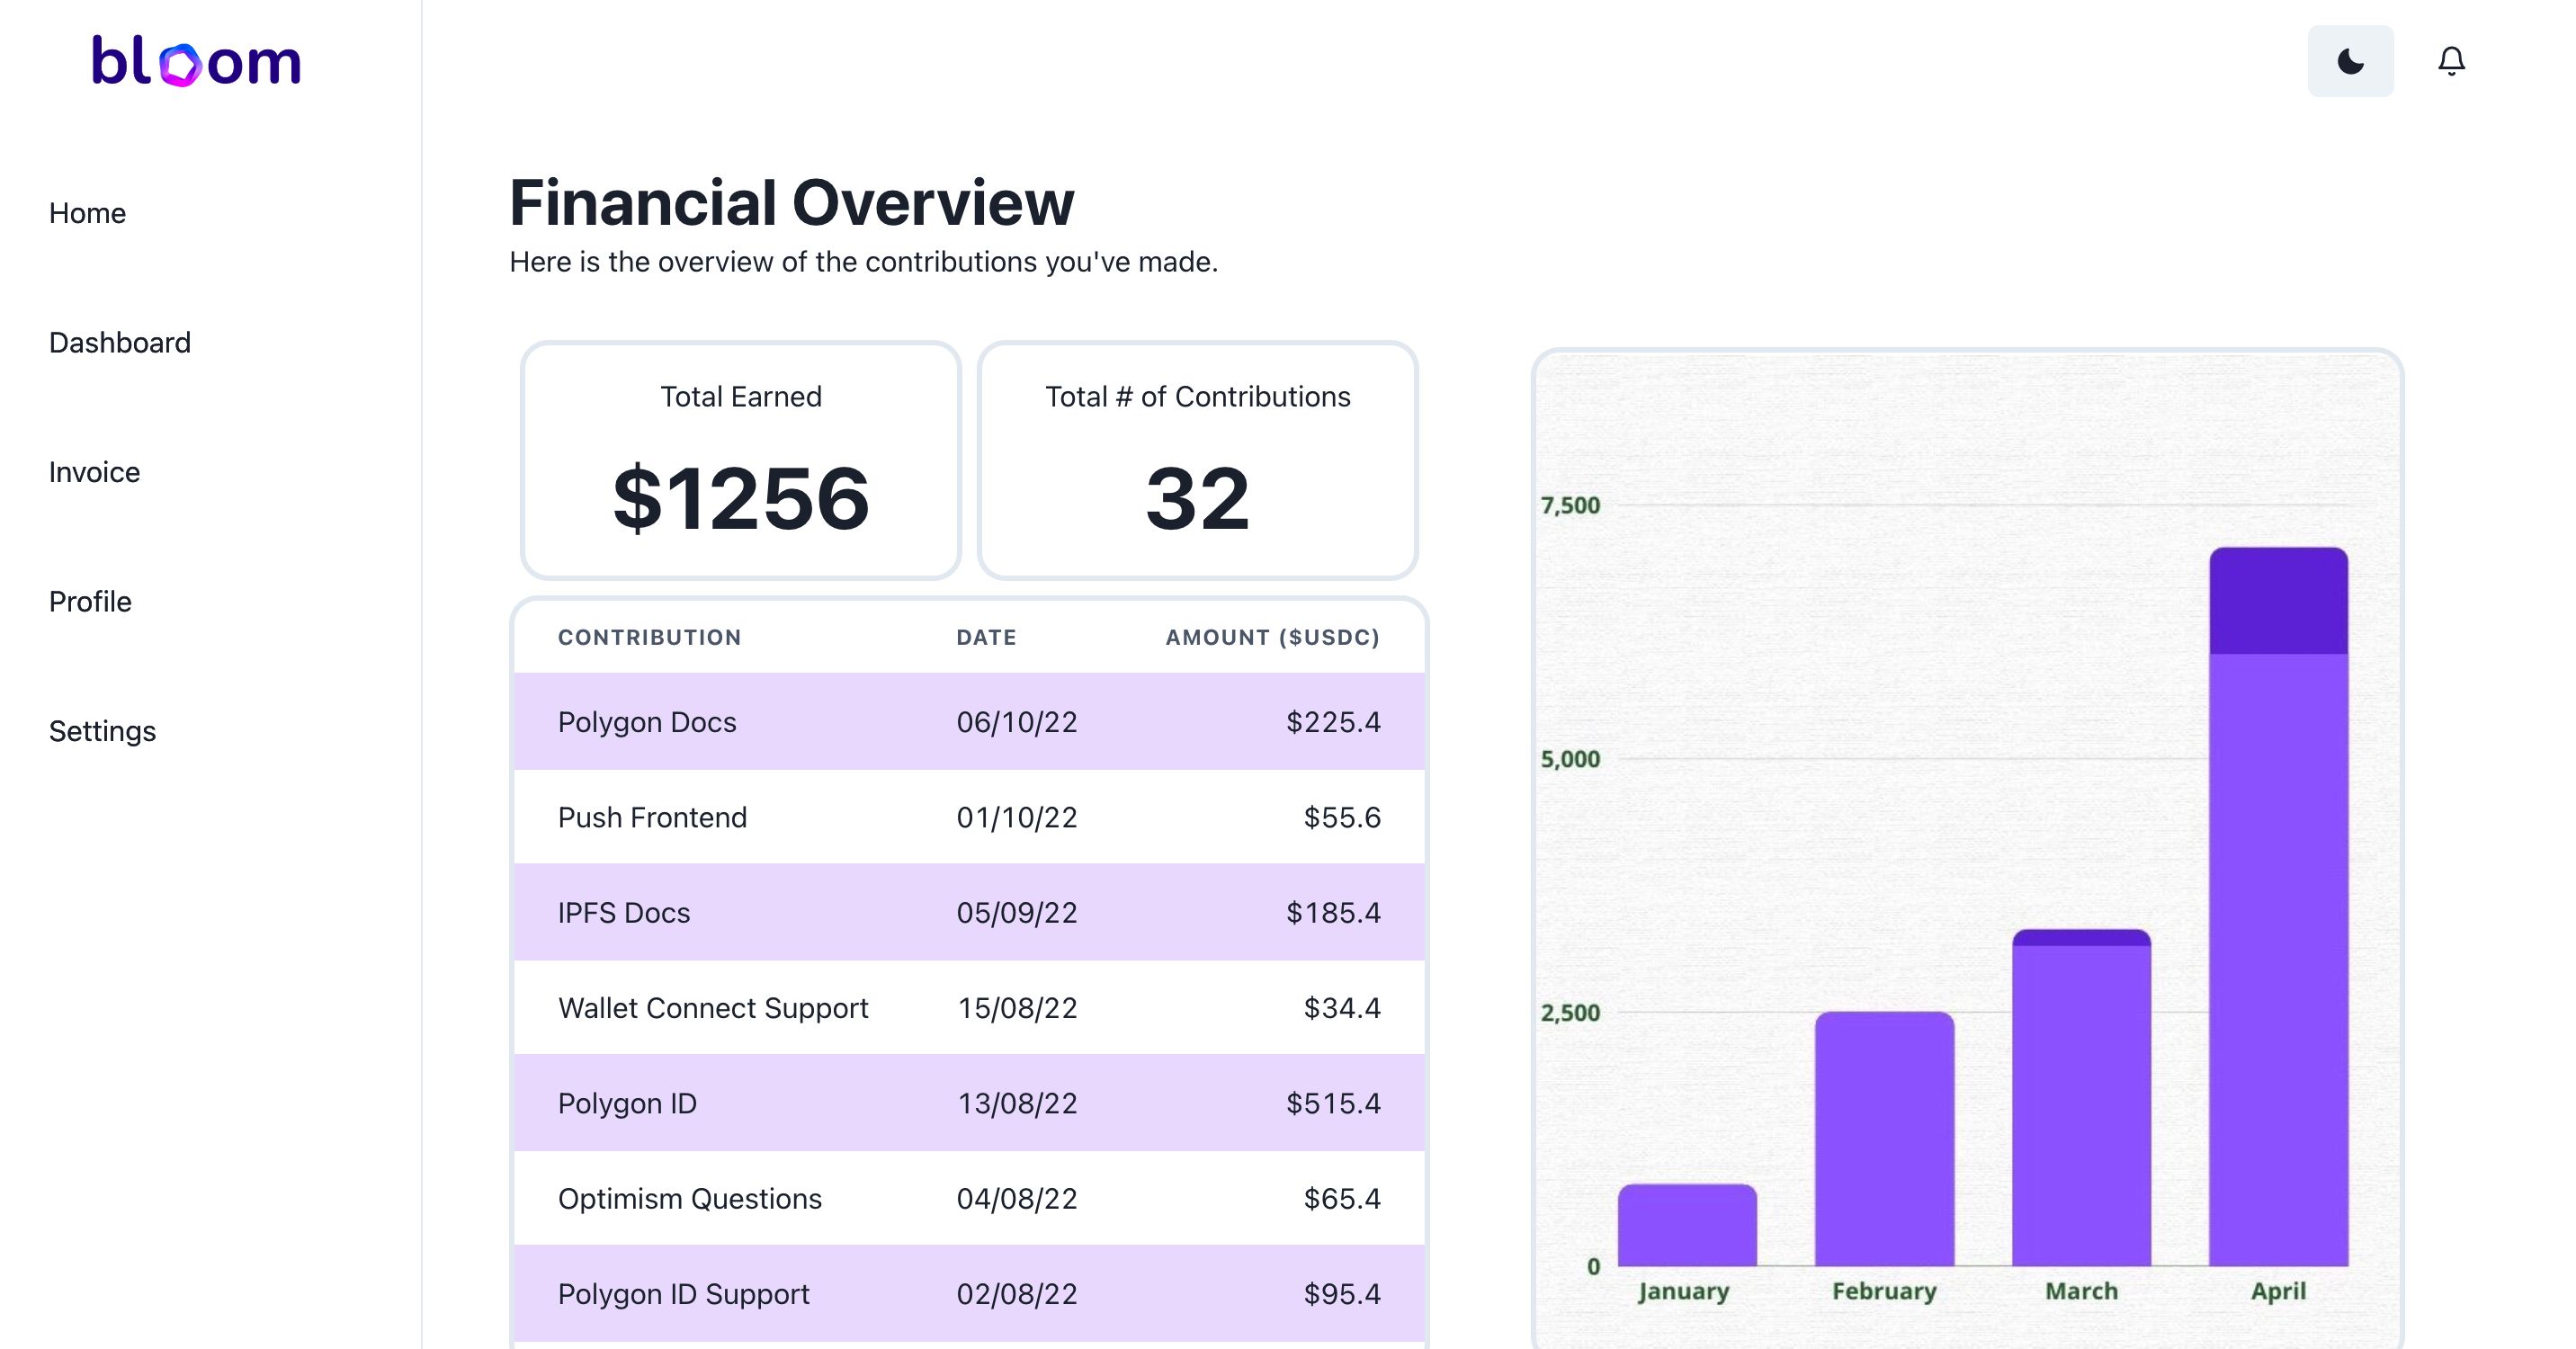Click the April bar in chart
Viewport: 2576px width, 1349px height.
[2278, 906]
